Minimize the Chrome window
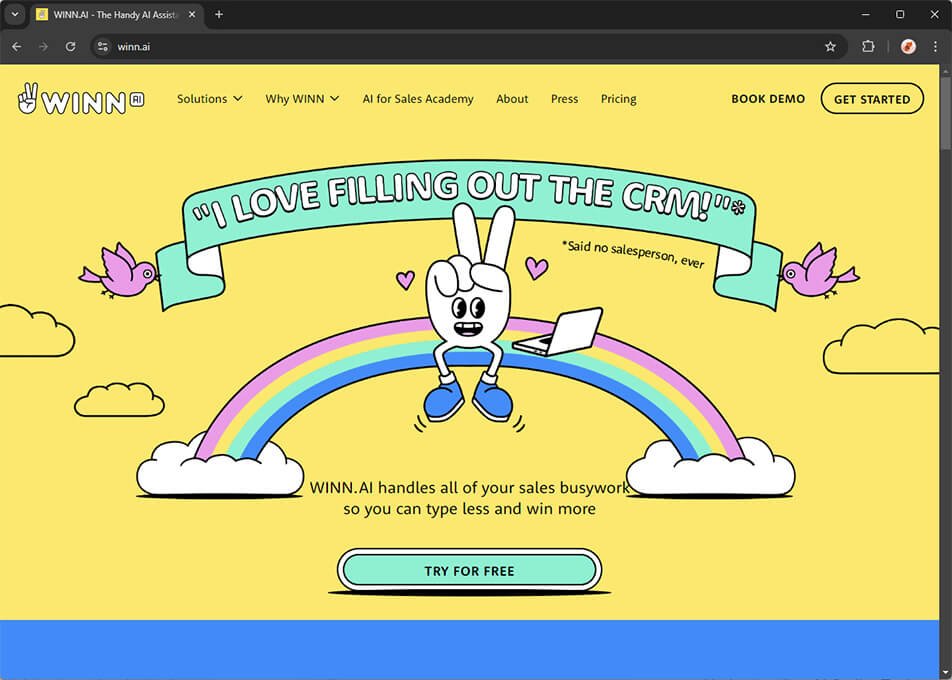This screenshot has height=680, width=952. coord(865,15)
